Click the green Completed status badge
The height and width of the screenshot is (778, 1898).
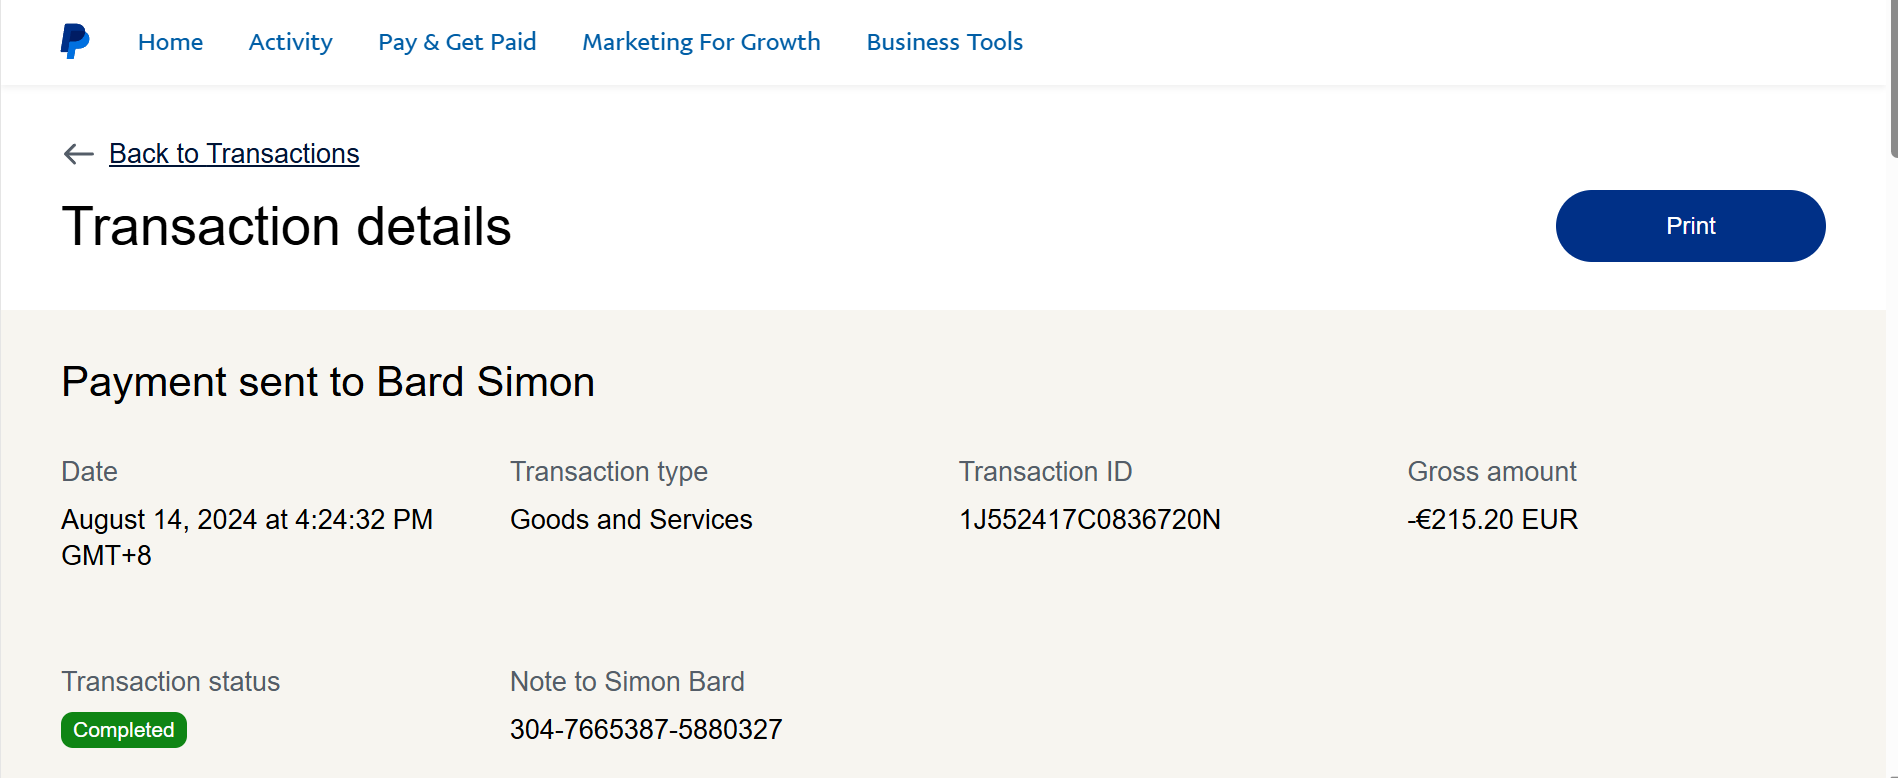click(124, 730)
